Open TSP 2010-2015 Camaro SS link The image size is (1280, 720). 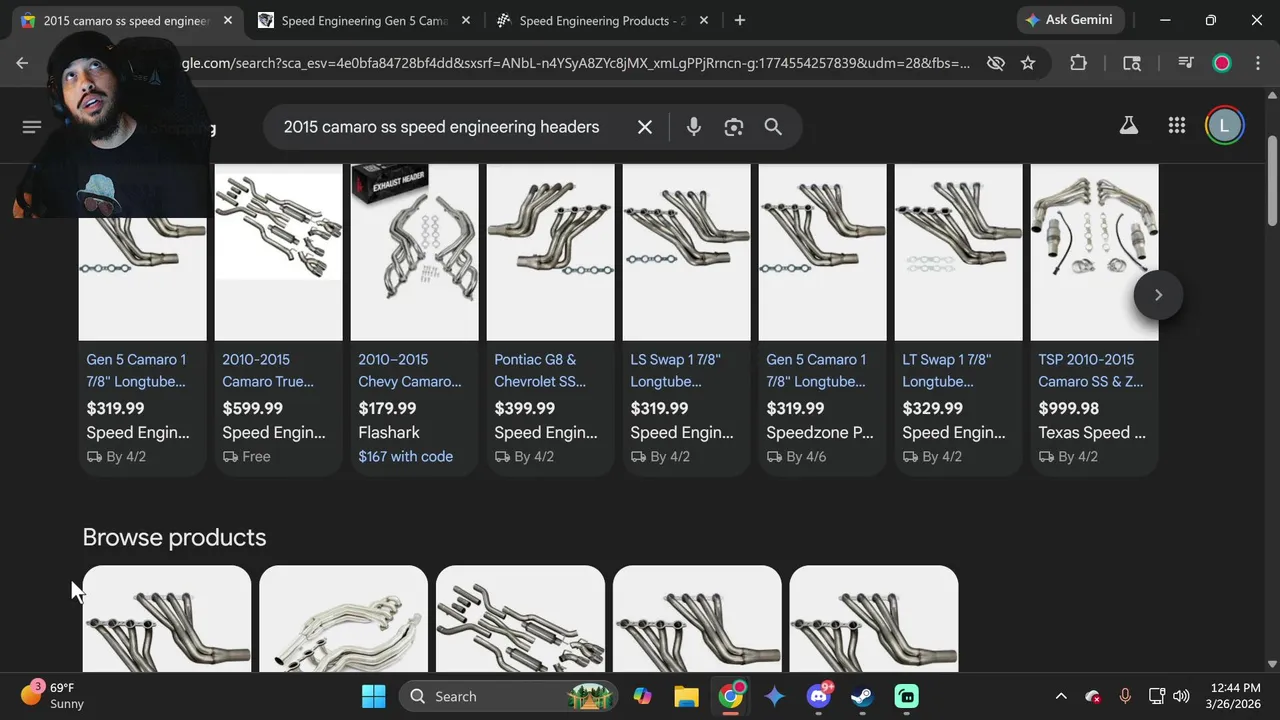(1090, 370)
